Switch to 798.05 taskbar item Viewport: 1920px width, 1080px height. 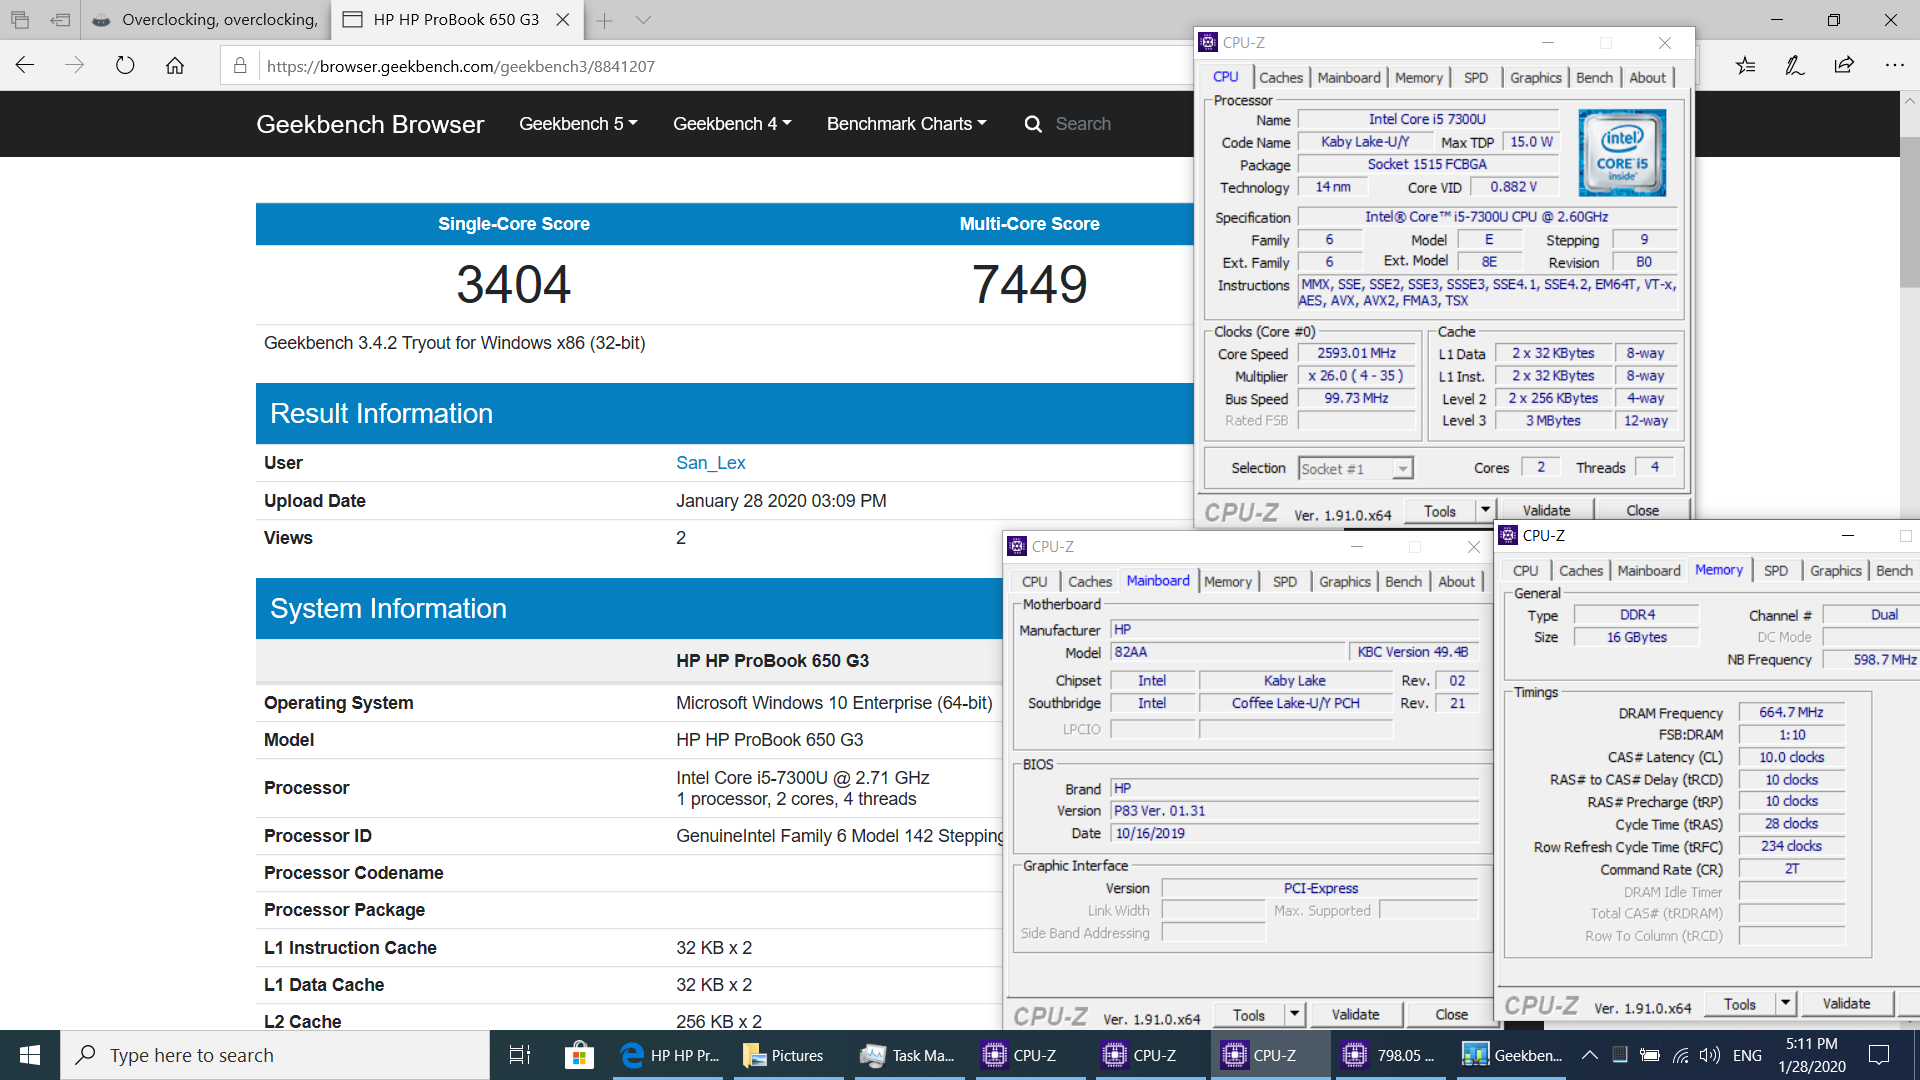tap(1390, 1055)
